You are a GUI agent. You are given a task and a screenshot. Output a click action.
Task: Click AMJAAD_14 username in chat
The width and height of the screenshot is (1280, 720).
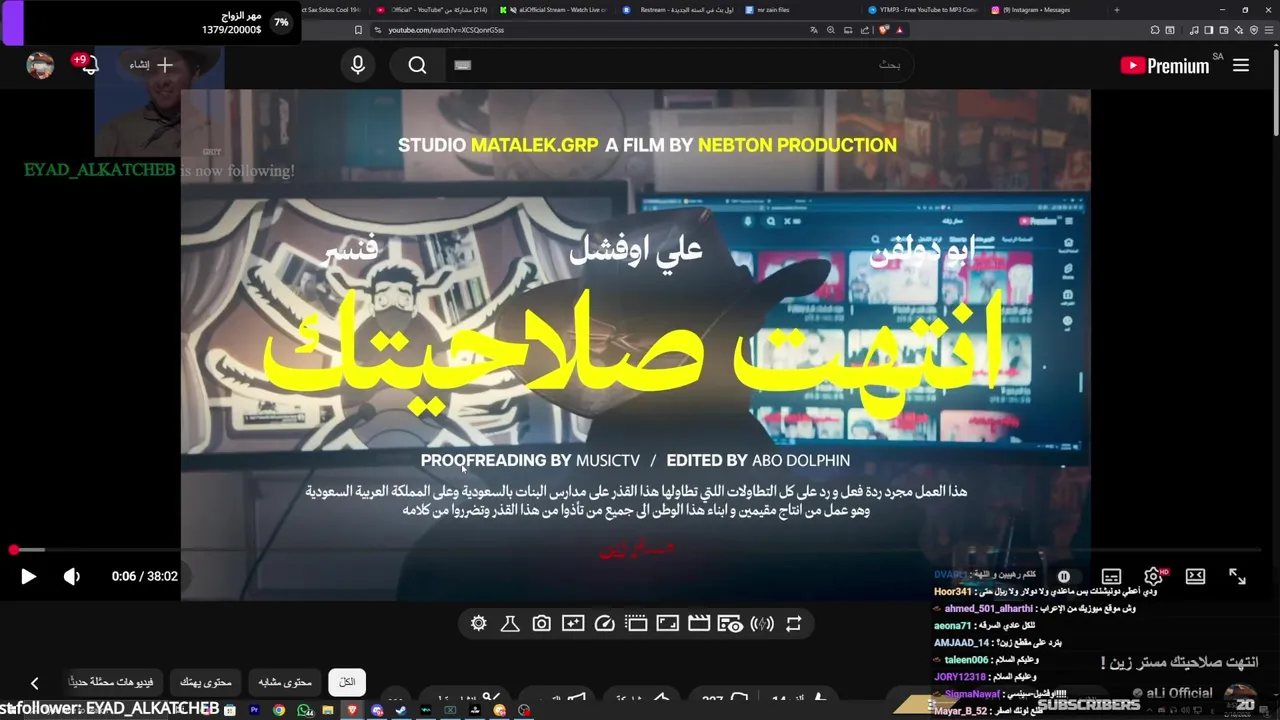[x=961, y=643]
